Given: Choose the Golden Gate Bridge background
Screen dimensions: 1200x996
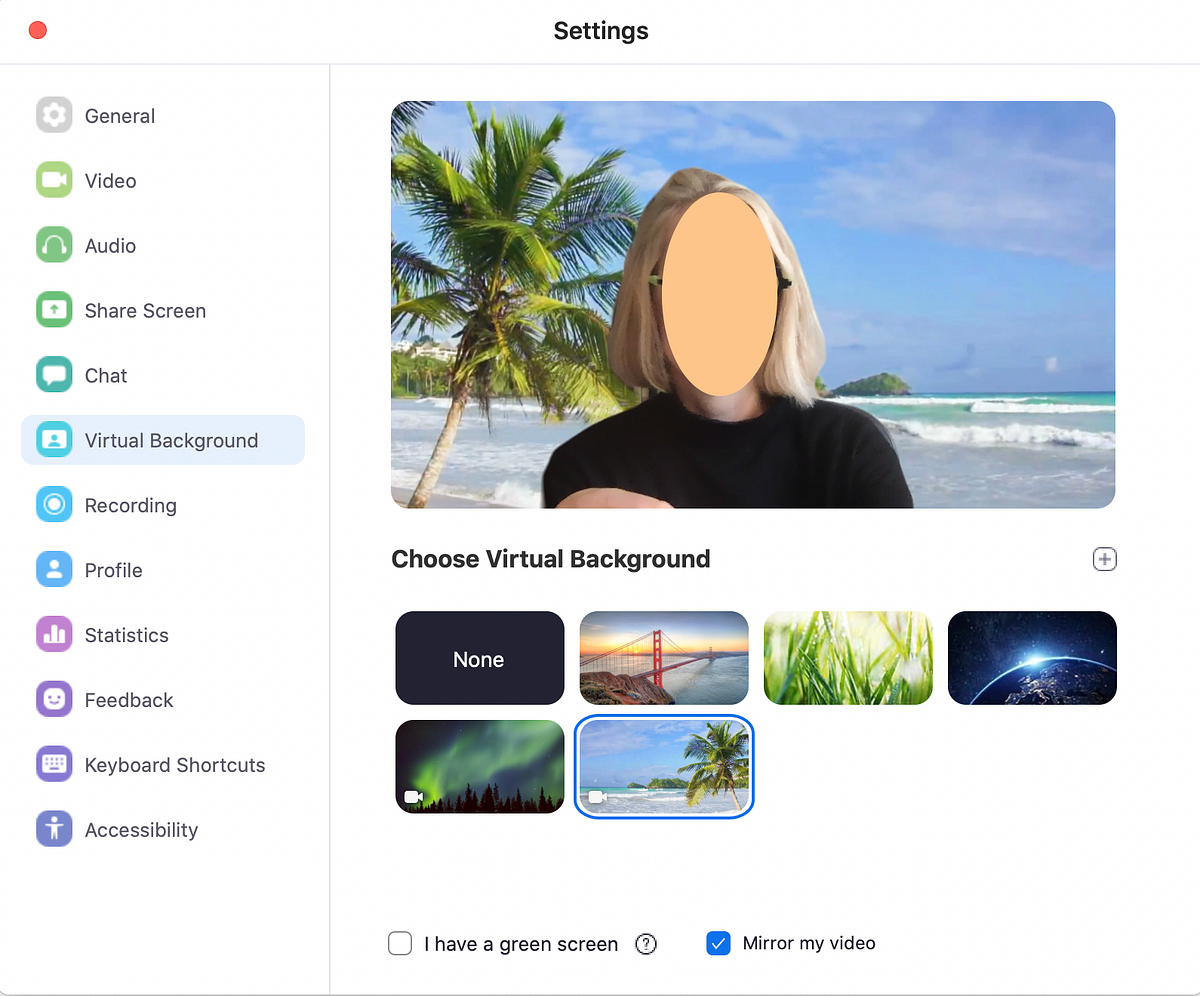Looking at the screenshot, I should tap(664, 658).
